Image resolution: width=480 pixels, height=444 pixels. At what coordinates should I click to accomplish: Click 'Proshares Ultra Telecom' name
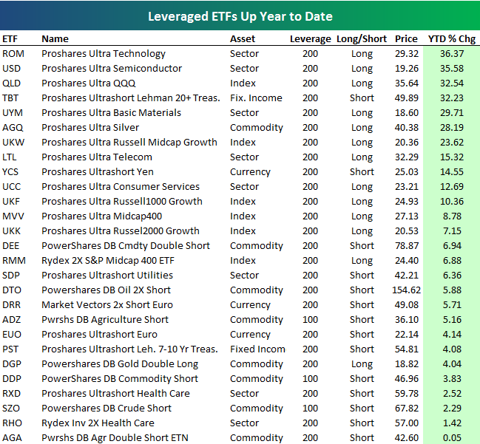(97, 157)
